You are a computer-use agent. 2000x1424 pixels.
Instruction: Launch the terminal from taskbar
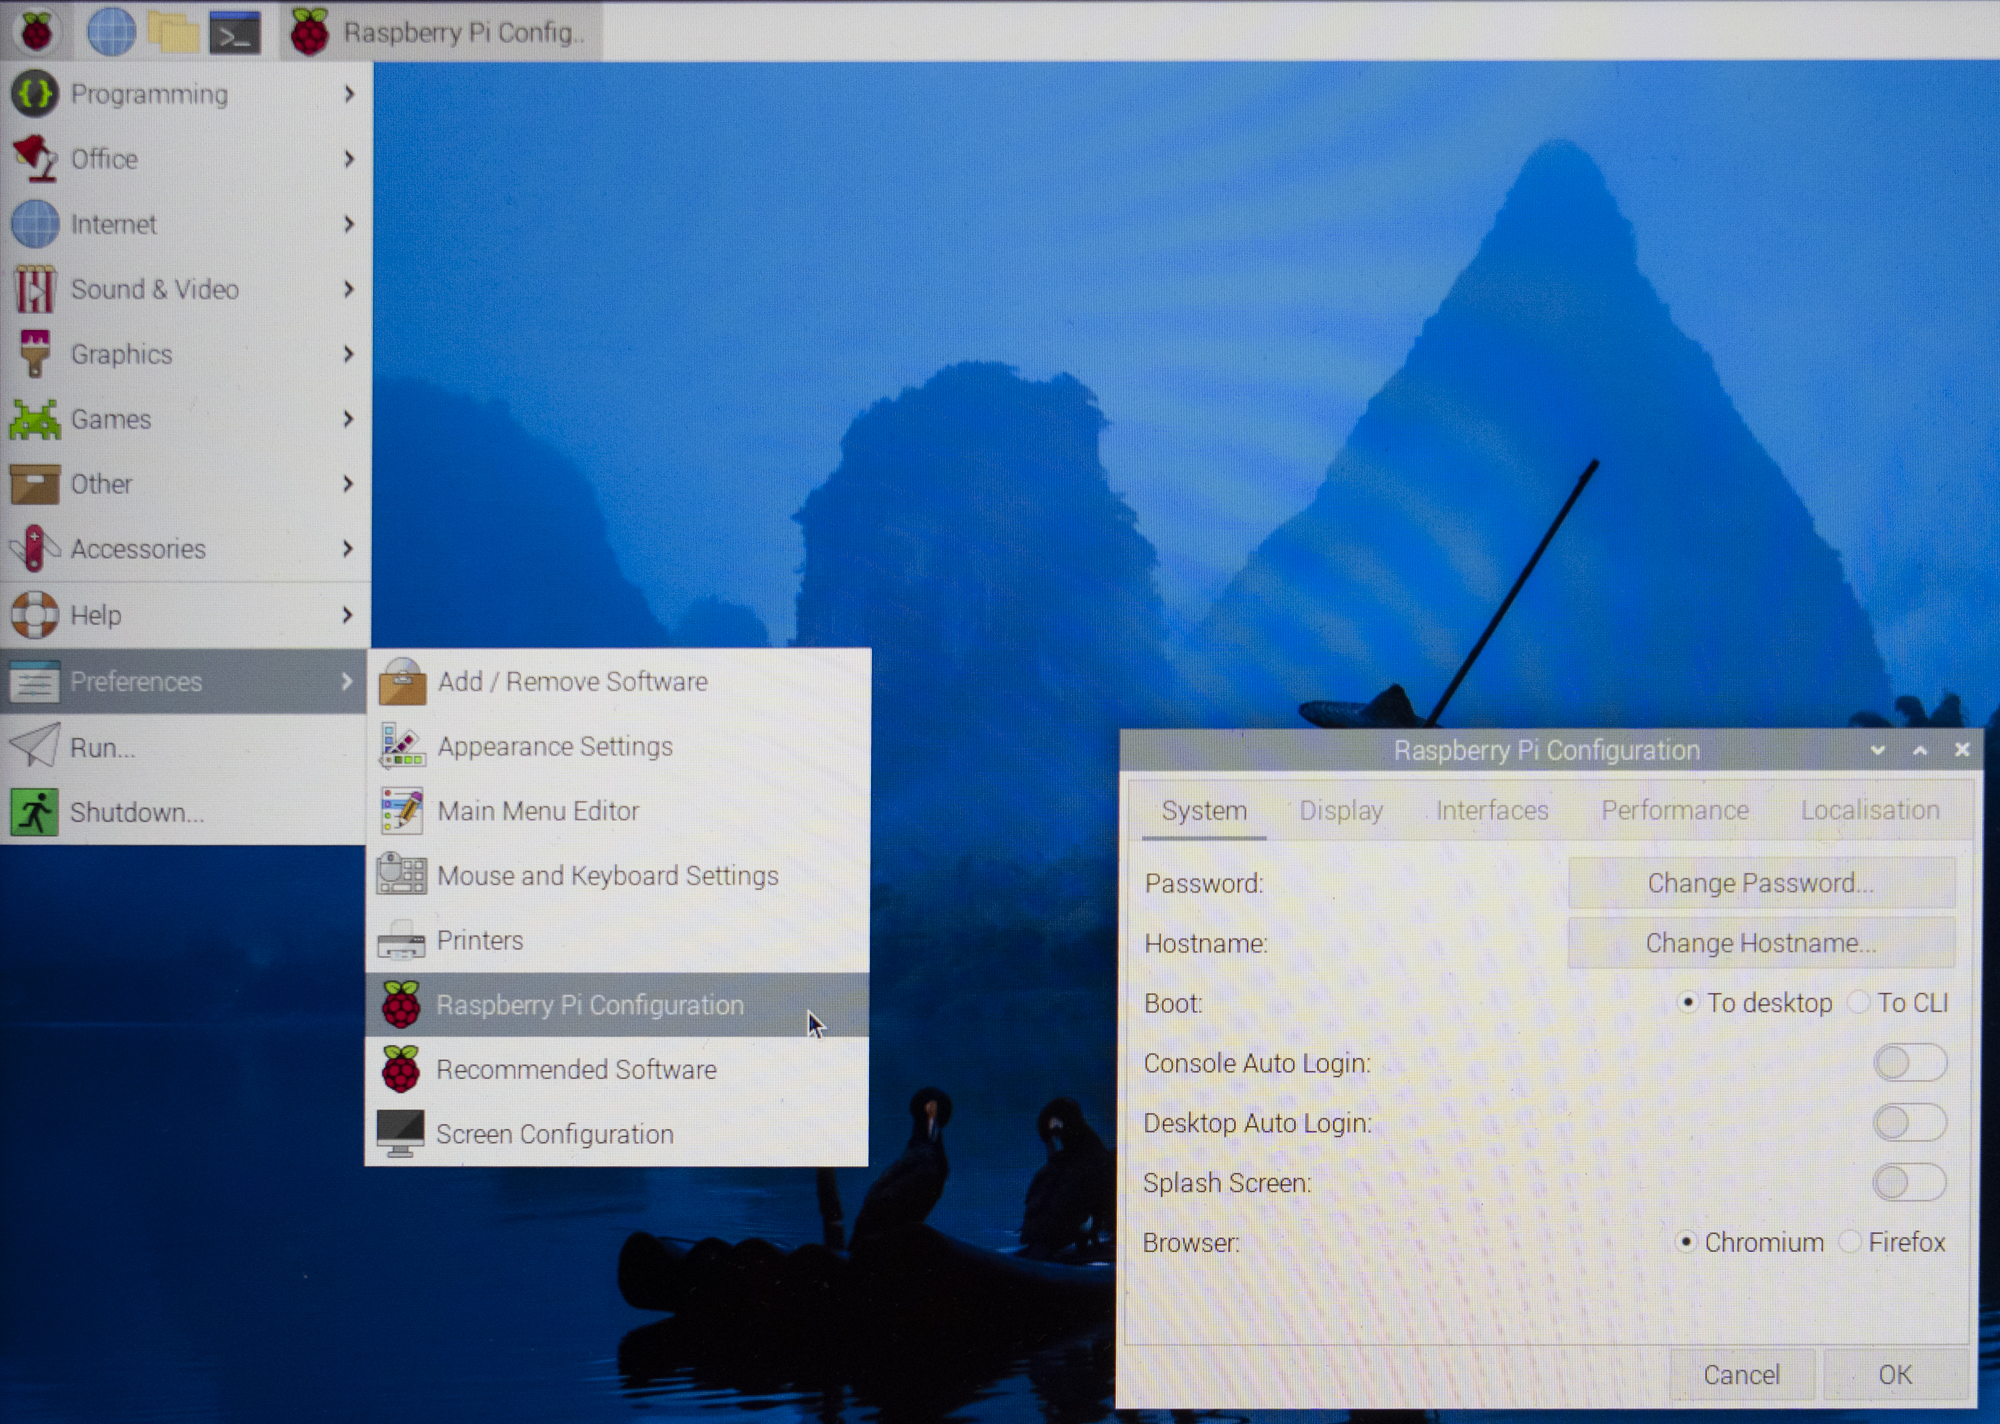click(235, 33)
